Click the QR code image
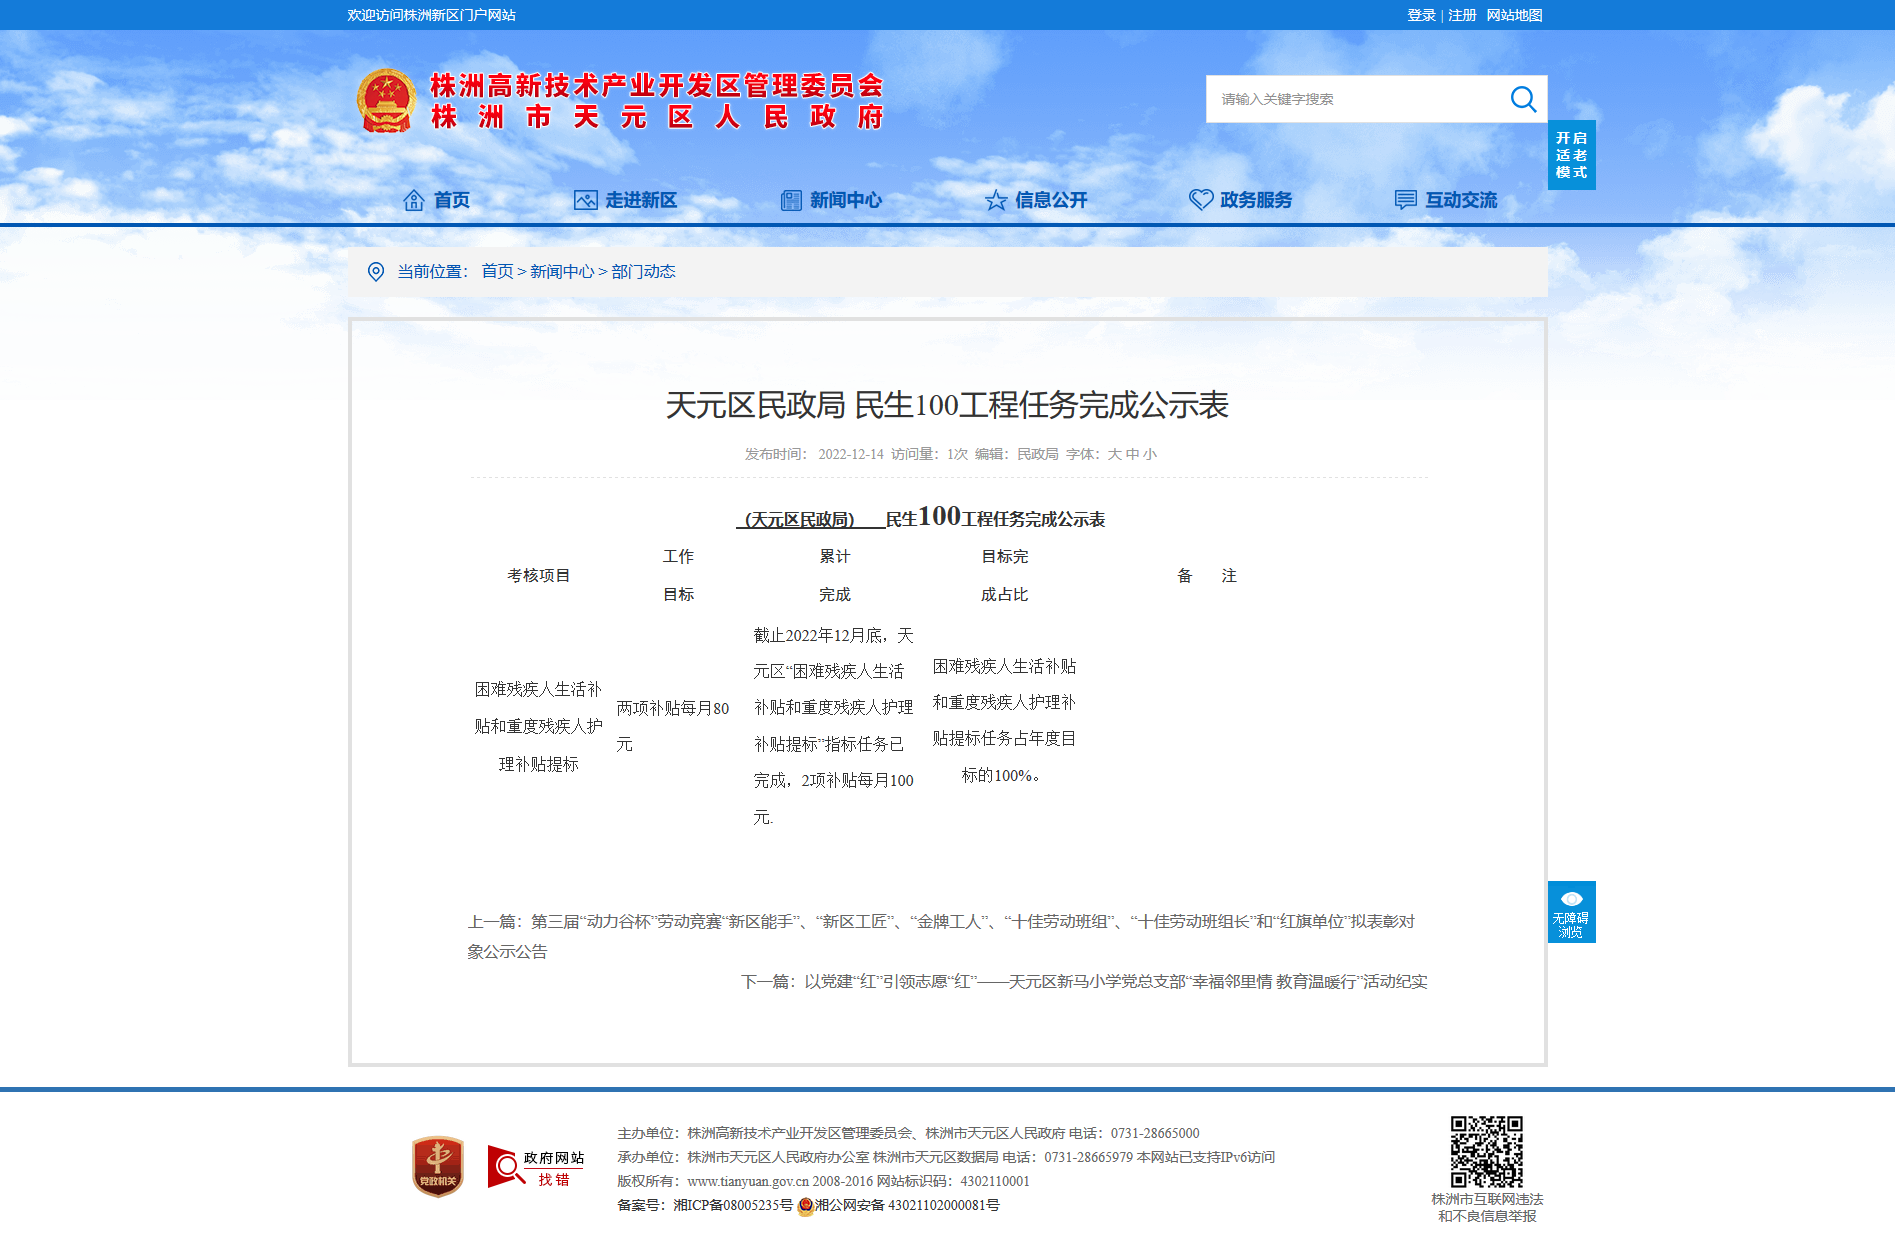The image size is (1895, 1245). pyautogui.click(x=1486, y=1151)
